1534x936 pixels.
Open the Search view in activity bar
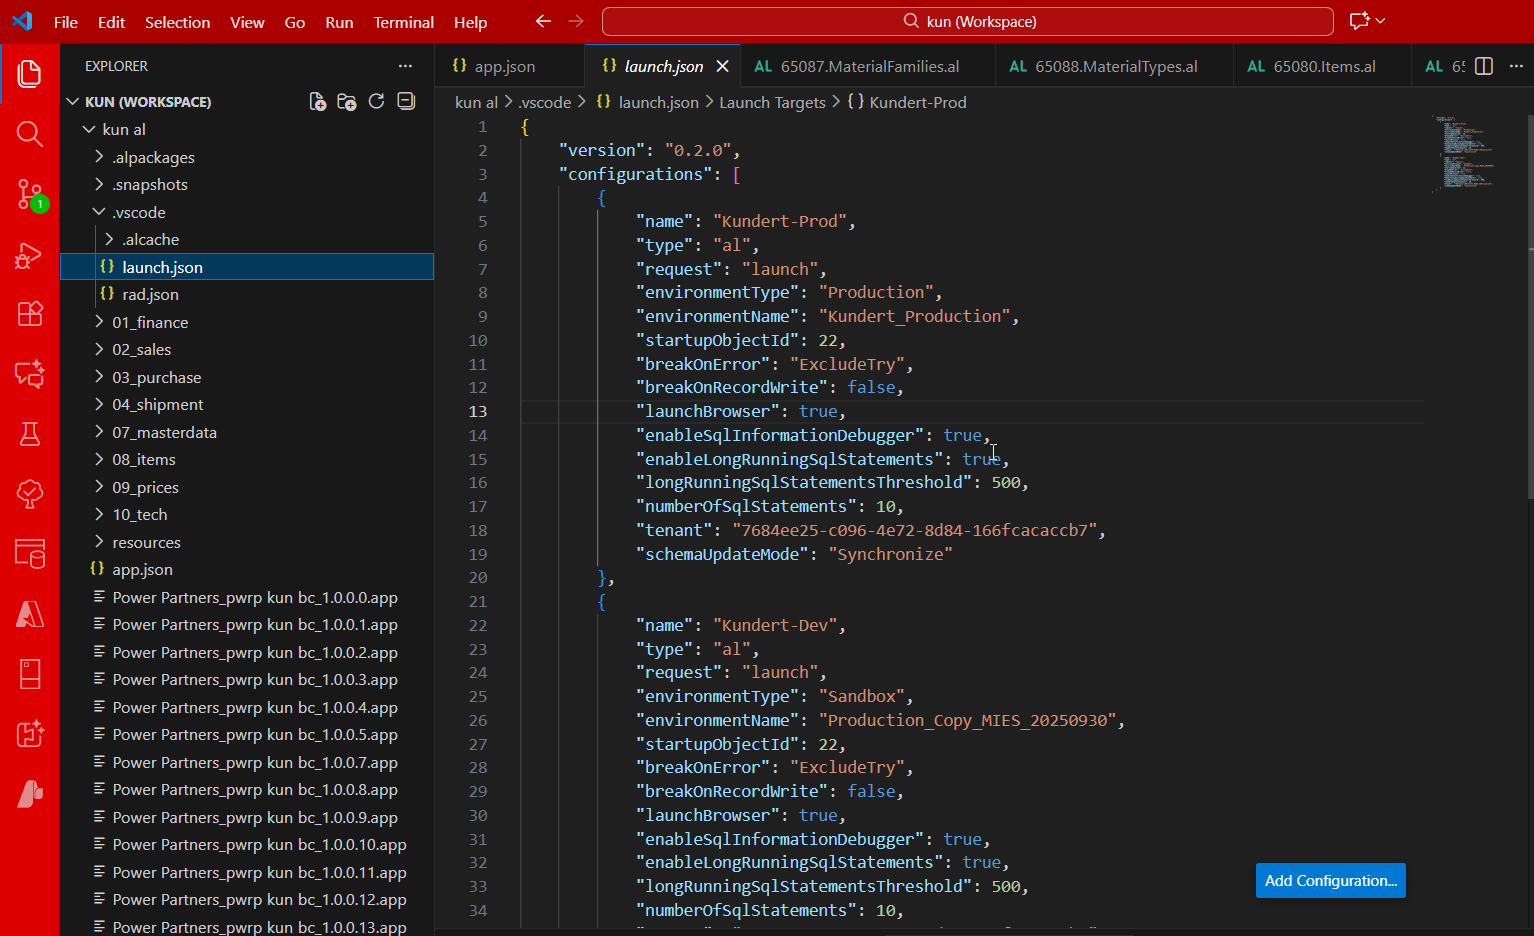(x=30, y=134)
